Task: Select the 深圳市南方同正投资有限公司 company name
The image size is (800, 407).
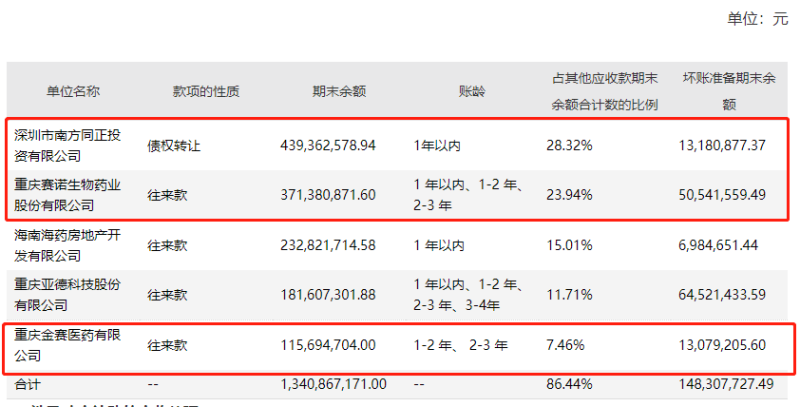Action: [x=67, y=145]
